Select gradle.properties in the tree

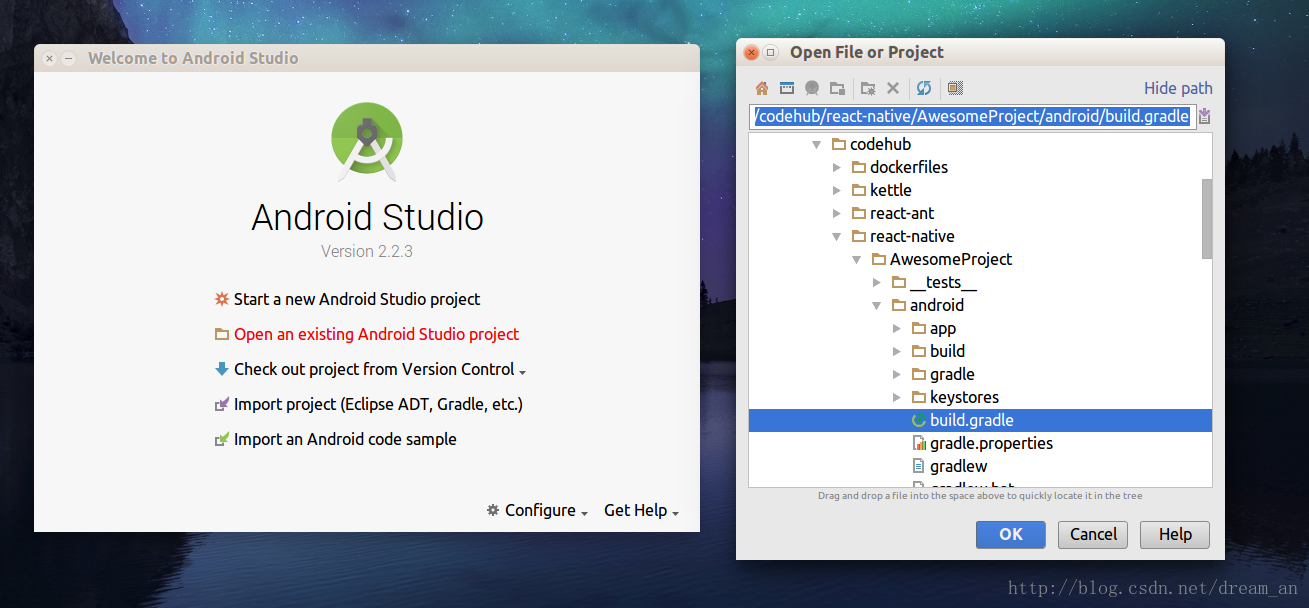pos(991,444)
